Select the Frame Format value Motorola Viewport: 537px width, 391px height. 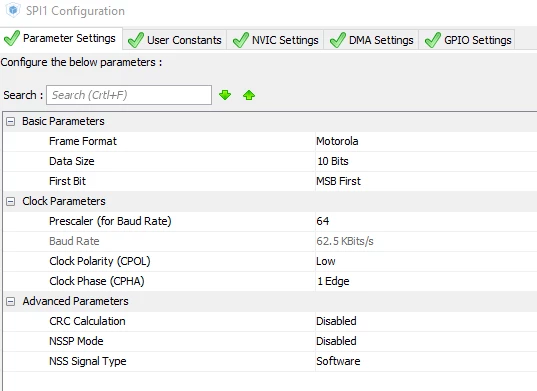pos(337,141)
